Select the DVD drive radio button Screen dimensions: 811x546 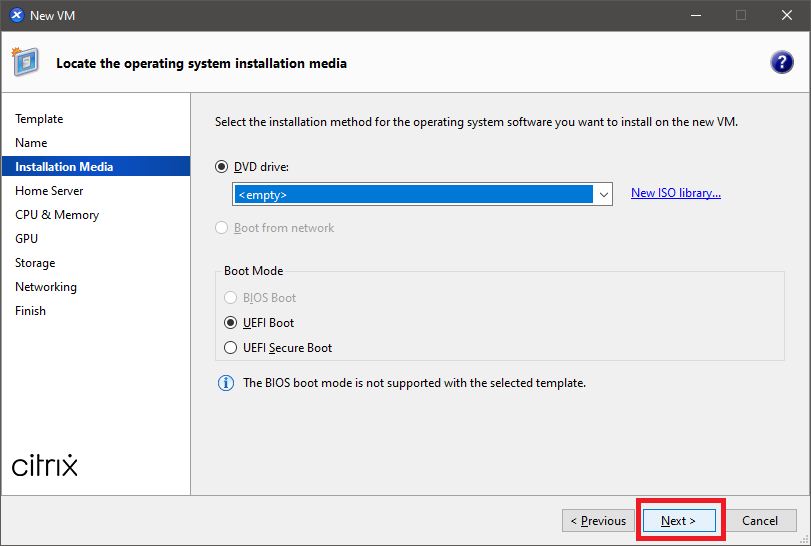(222, 167)
